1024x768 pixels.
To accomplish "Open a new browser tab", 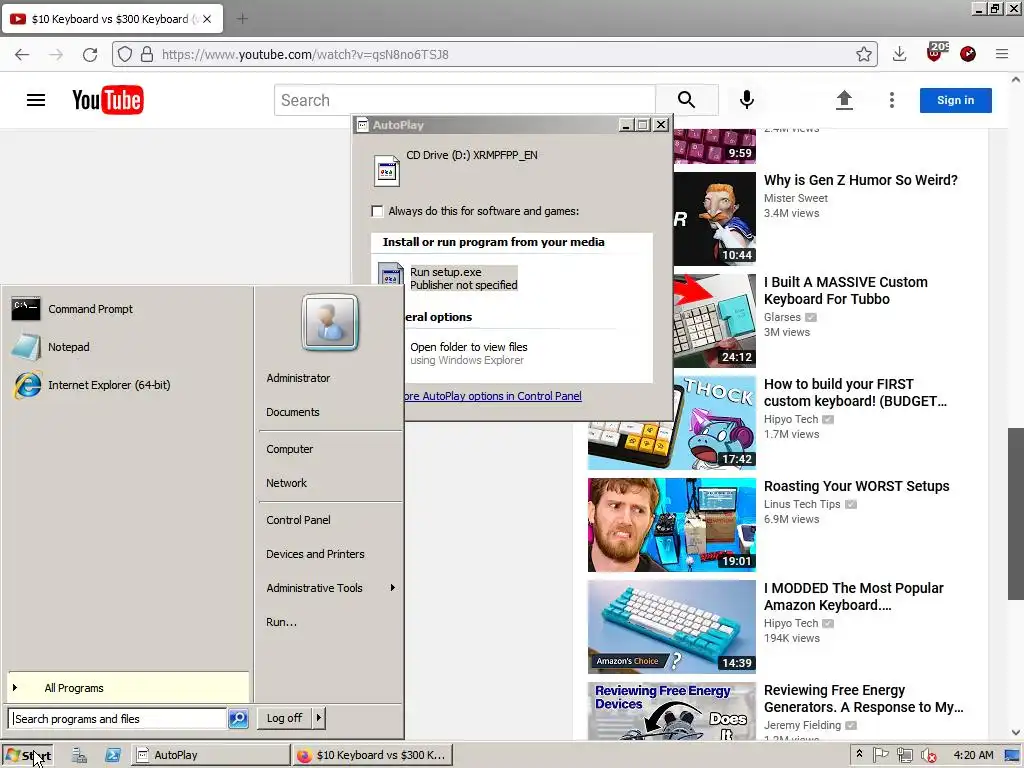I will [242, 19].
